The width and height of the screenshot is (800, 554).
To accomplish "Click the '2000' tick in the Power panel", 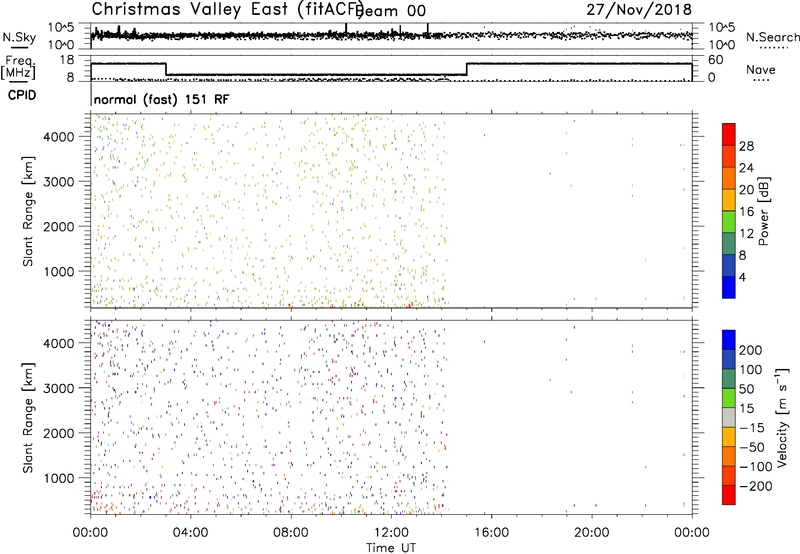I will coord(58,226).
